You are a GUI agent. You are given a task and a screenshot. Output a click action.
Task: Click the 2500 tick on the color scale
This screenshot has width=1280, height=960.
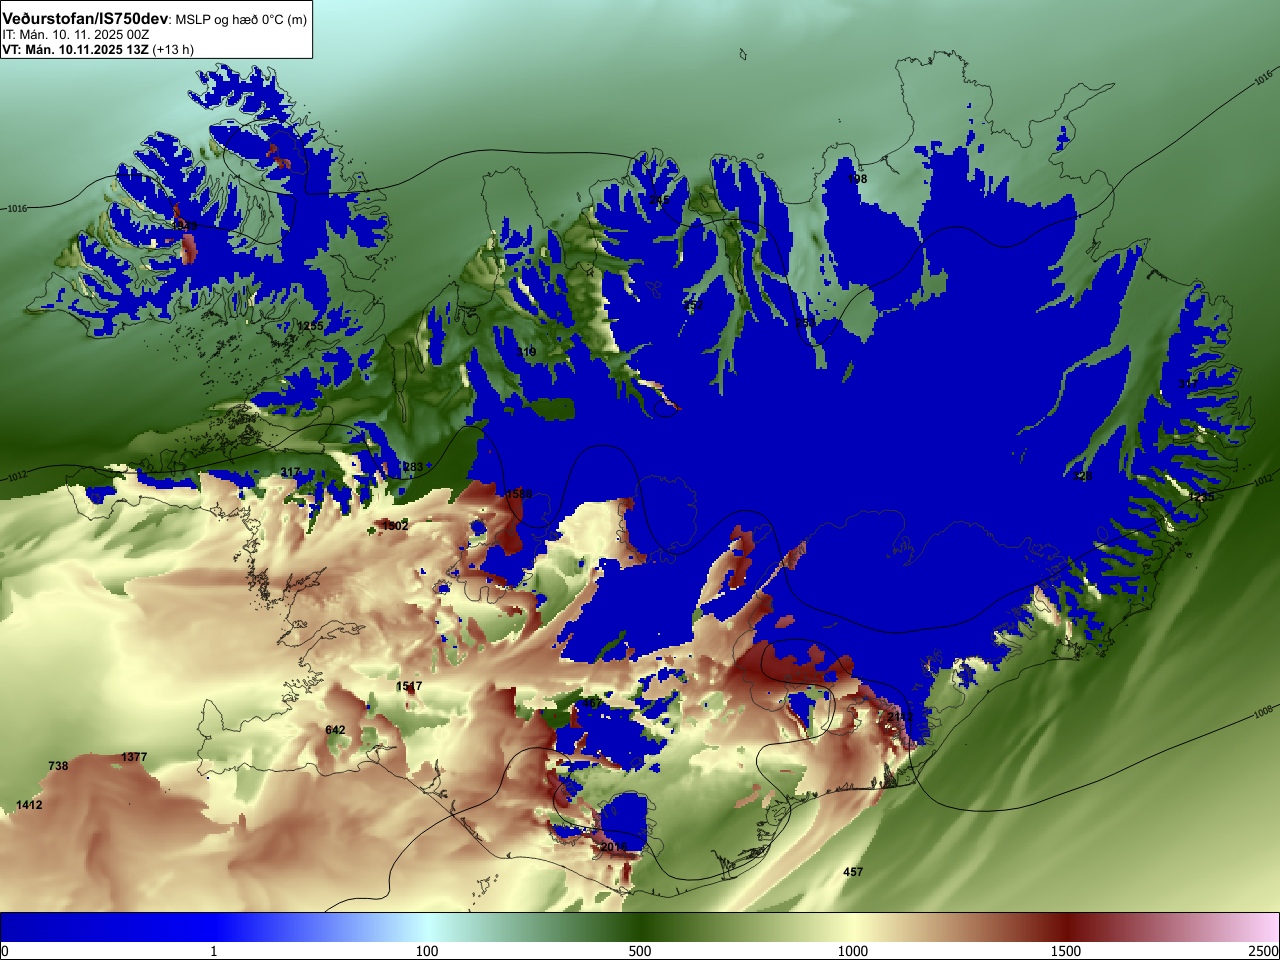coord(1263,950)
